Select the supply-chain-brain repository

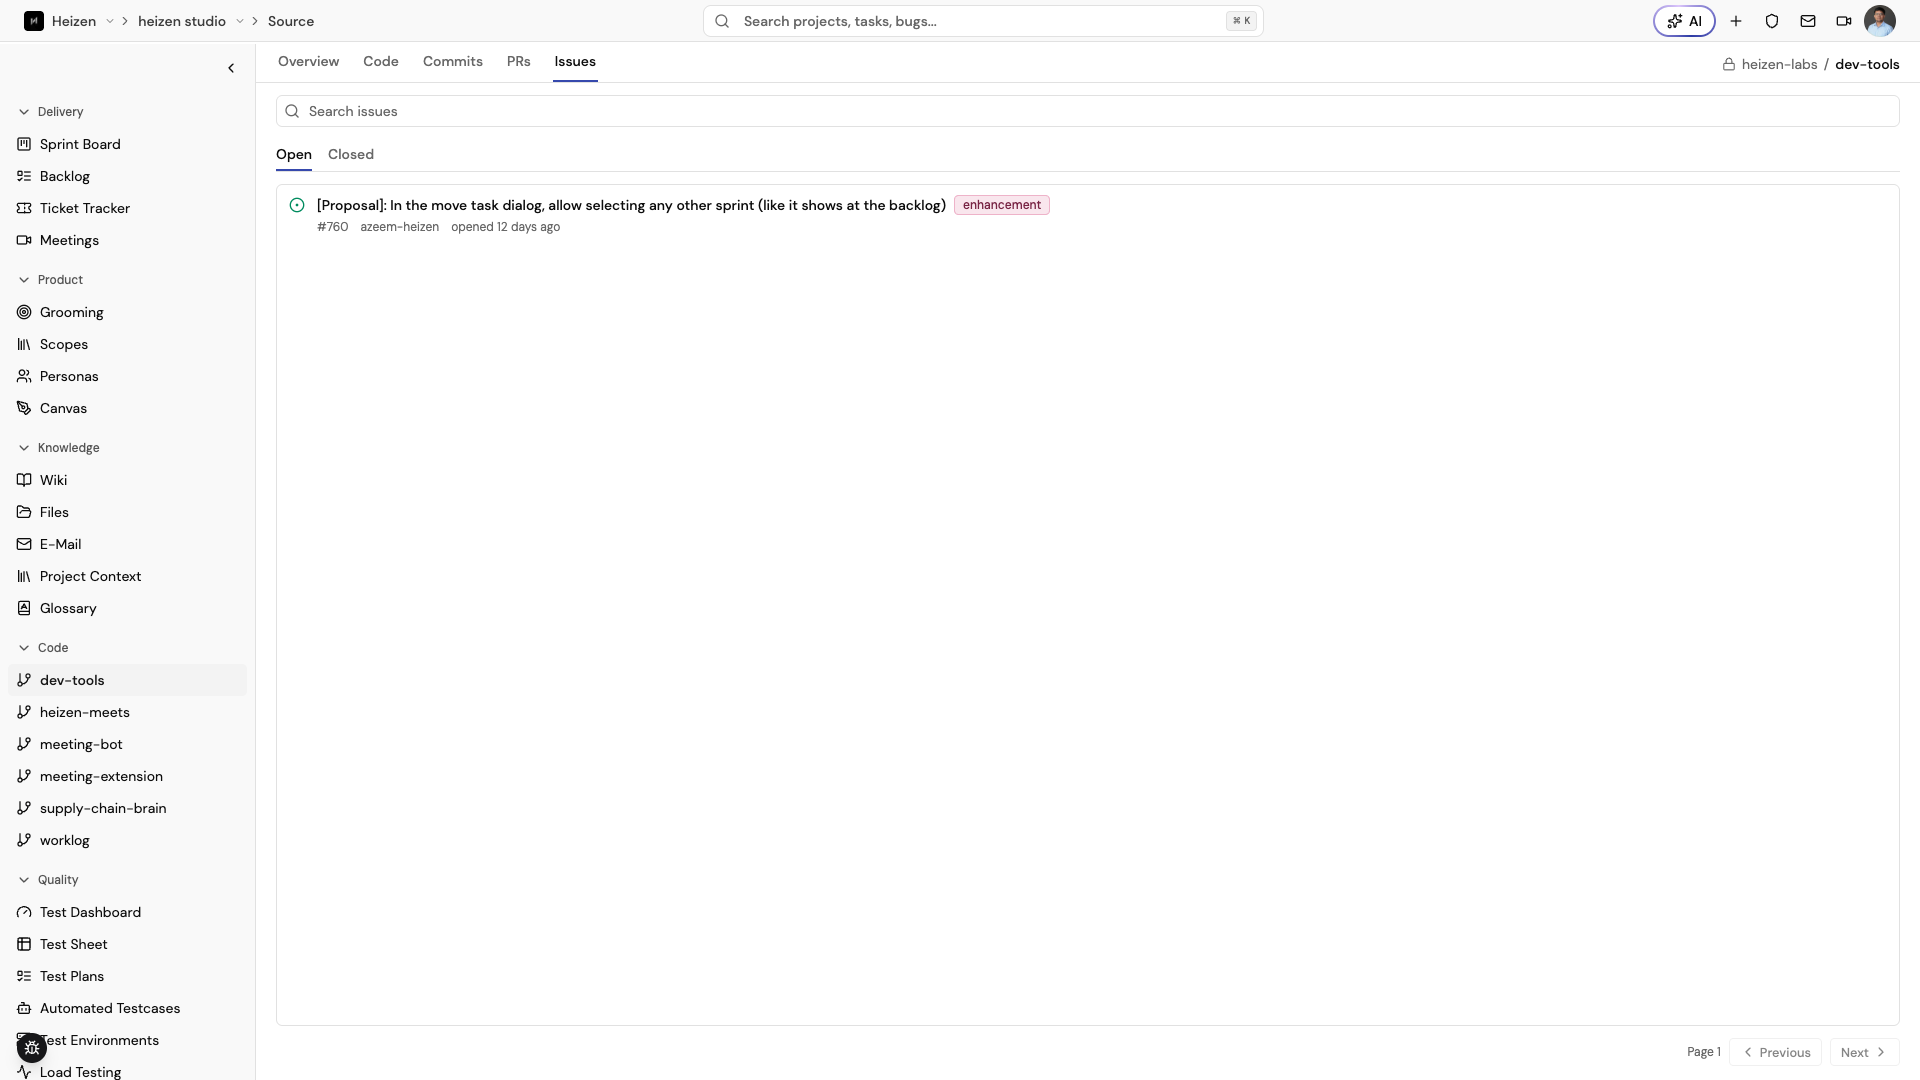(x=127, y=808)
